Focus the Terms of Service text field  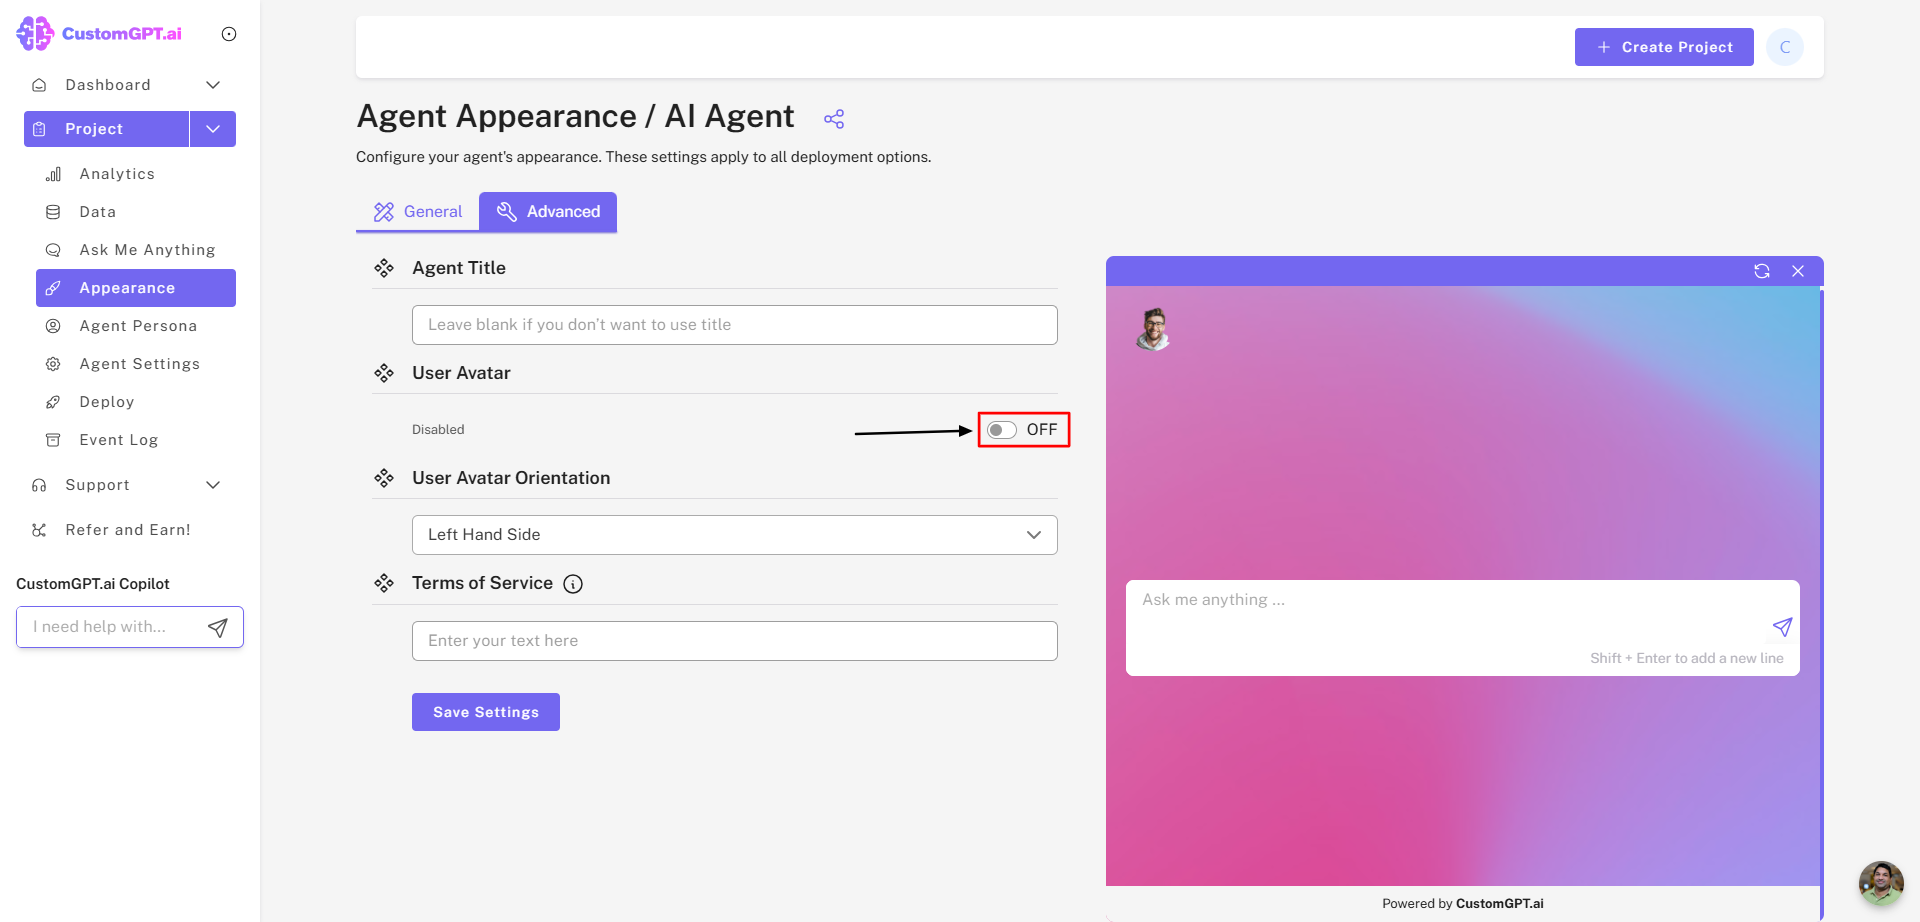735,641
